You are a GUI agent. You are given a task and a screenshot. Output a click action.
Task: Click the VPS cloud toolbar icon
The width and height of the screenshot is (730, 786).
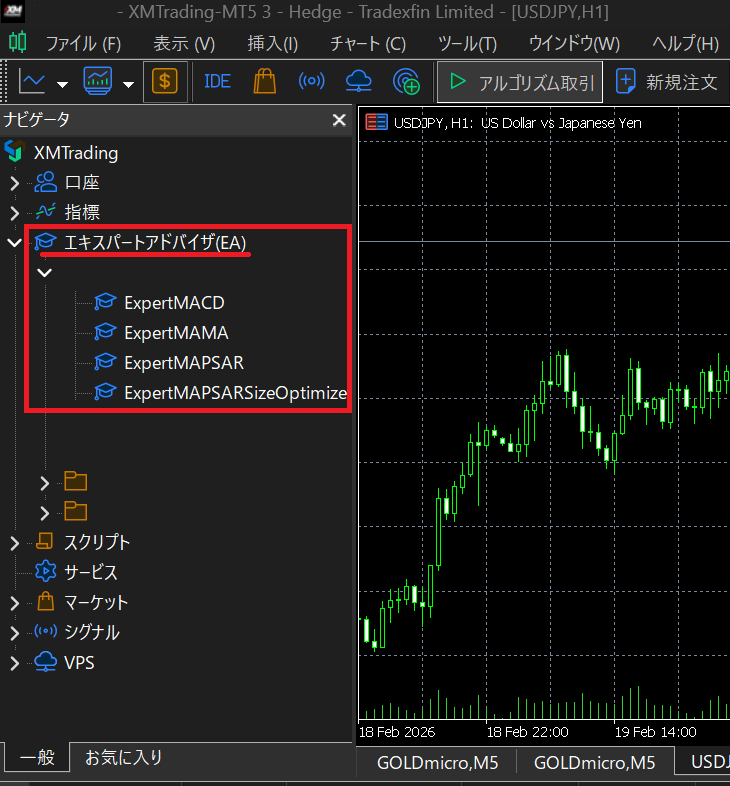point(358,81)
